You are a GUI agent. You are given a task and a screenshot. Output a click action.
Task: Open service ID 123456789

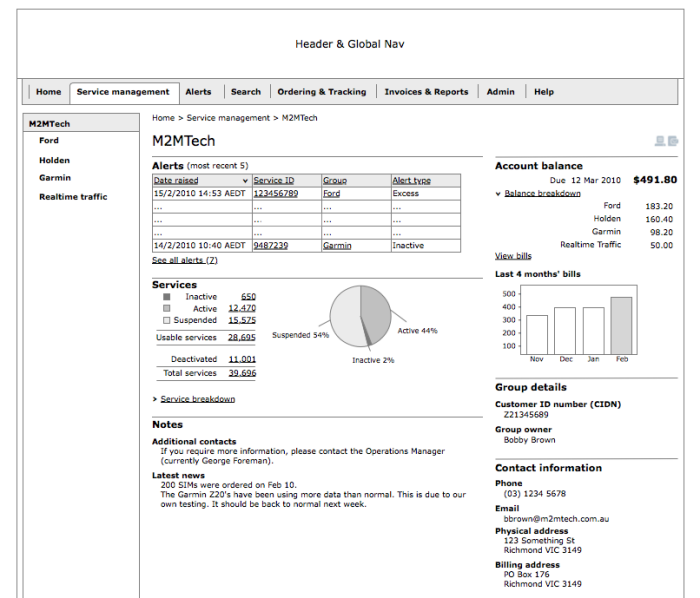click(x=275, y=193)
